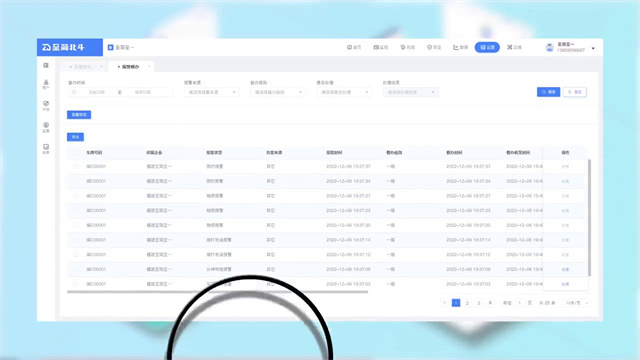Select the highlighted blue pill navigation item
Screen dimensions: 640x360
[487, 47]
